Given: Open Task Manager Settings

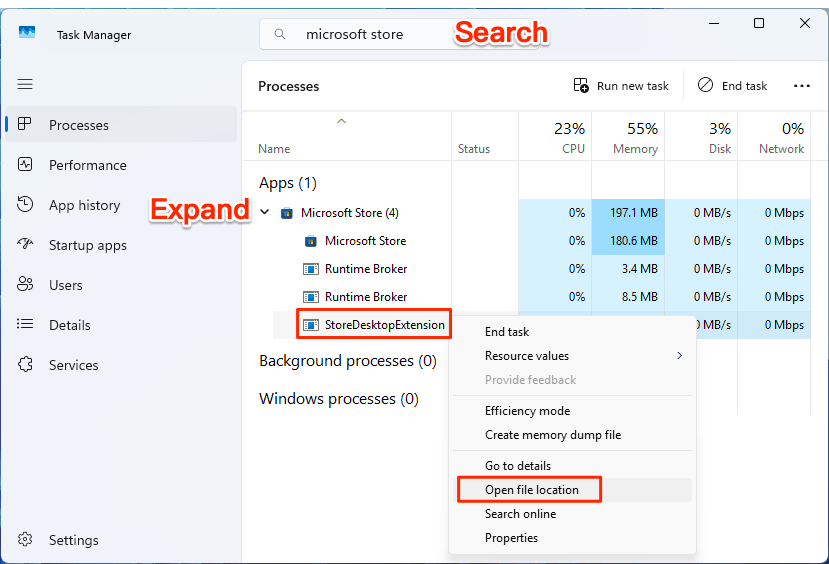Looking at the screenshot, I should (x=121, y=540).
